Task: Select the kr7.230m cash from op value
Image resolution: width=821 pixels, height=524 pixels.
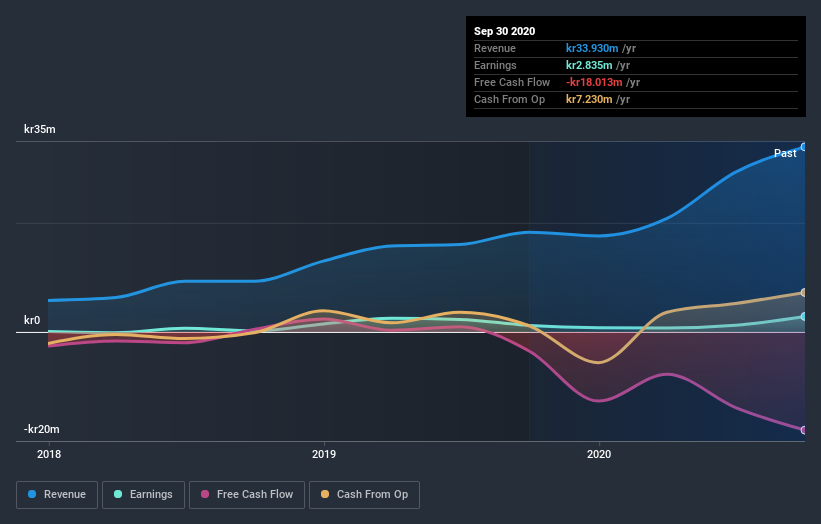Action: coord(589,99)
